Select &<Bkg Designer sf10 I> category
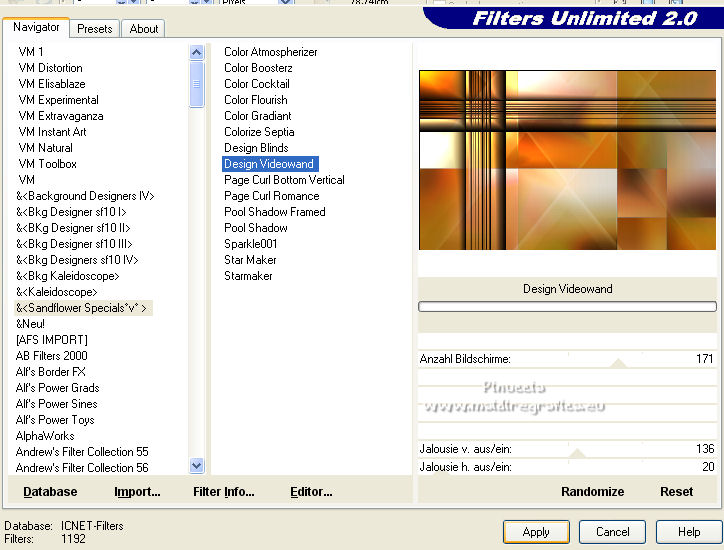Viewport: 724px width, 550px height. [x=71, y=212]
